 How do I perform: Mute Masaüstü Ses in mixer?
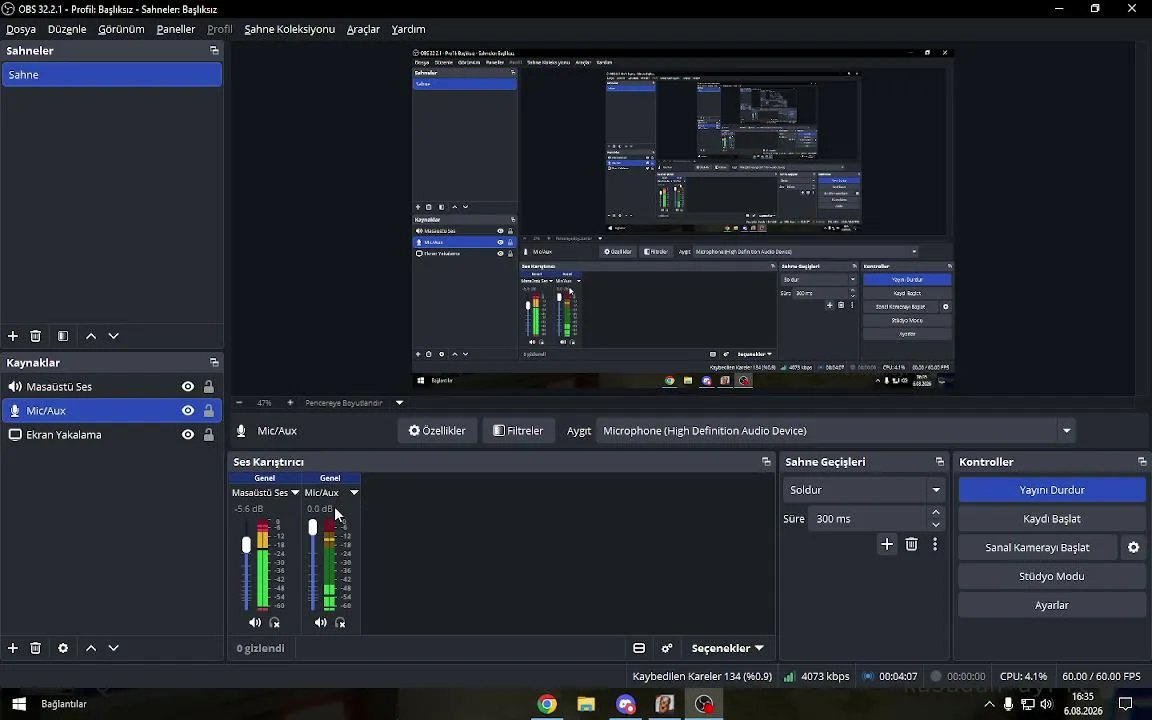[x=255, y=622]
